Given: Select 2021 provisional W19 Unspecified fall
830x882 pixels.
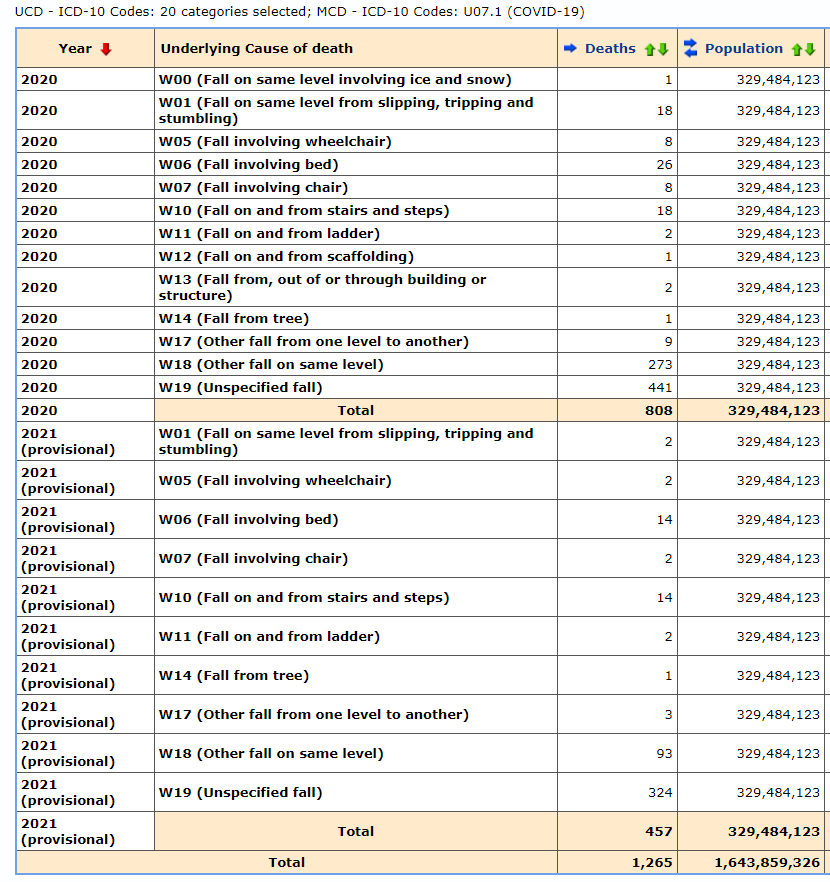Looking at the screenshot, I should coord(240,793).
